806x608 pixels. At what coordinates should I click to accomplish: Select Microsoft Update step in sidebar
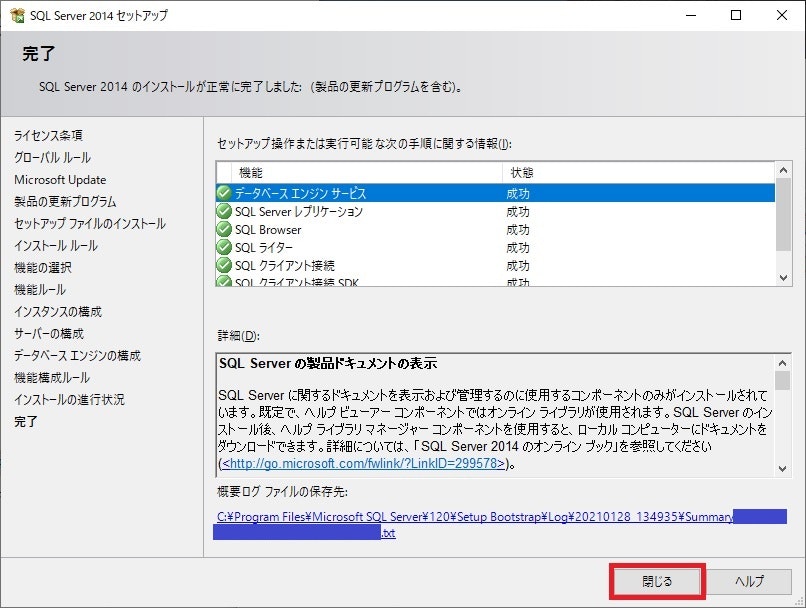click(x=60, y=179)
